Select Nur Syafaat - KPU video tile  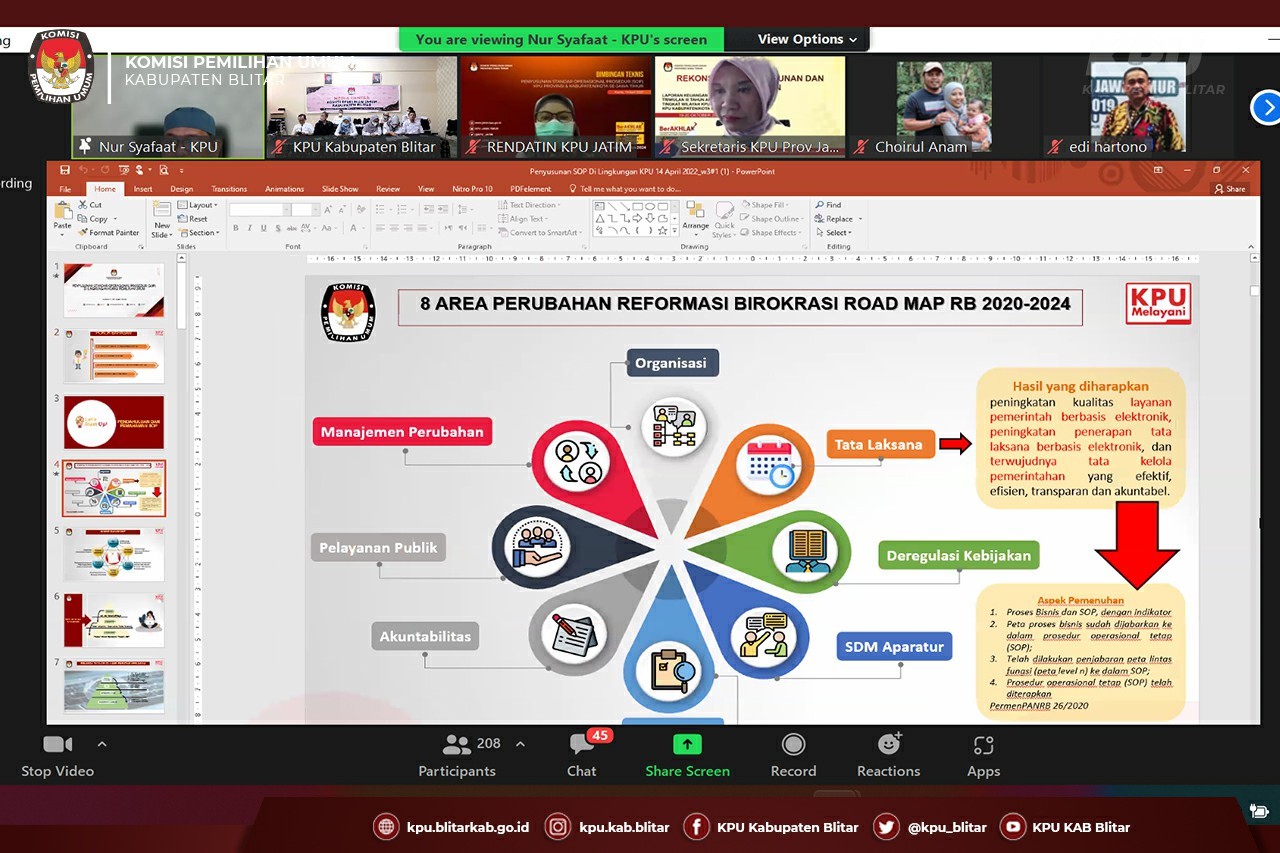point(167,107)
